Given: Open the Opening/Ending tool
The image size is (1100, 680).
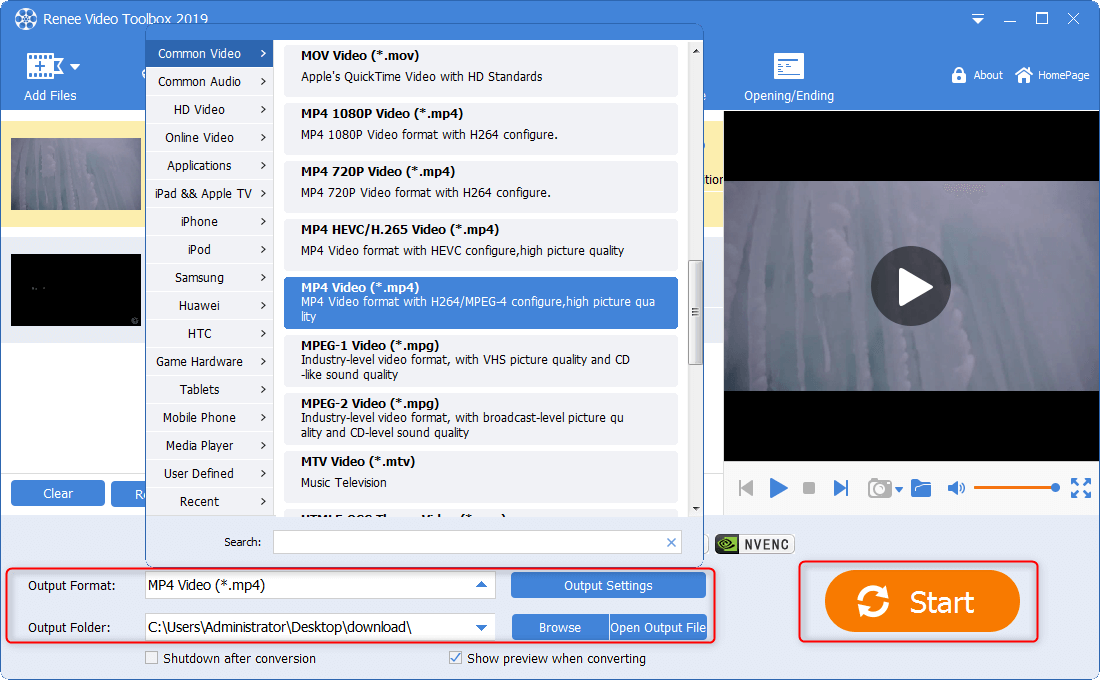Looking at the screenshot, I should (x=788, y=68).
